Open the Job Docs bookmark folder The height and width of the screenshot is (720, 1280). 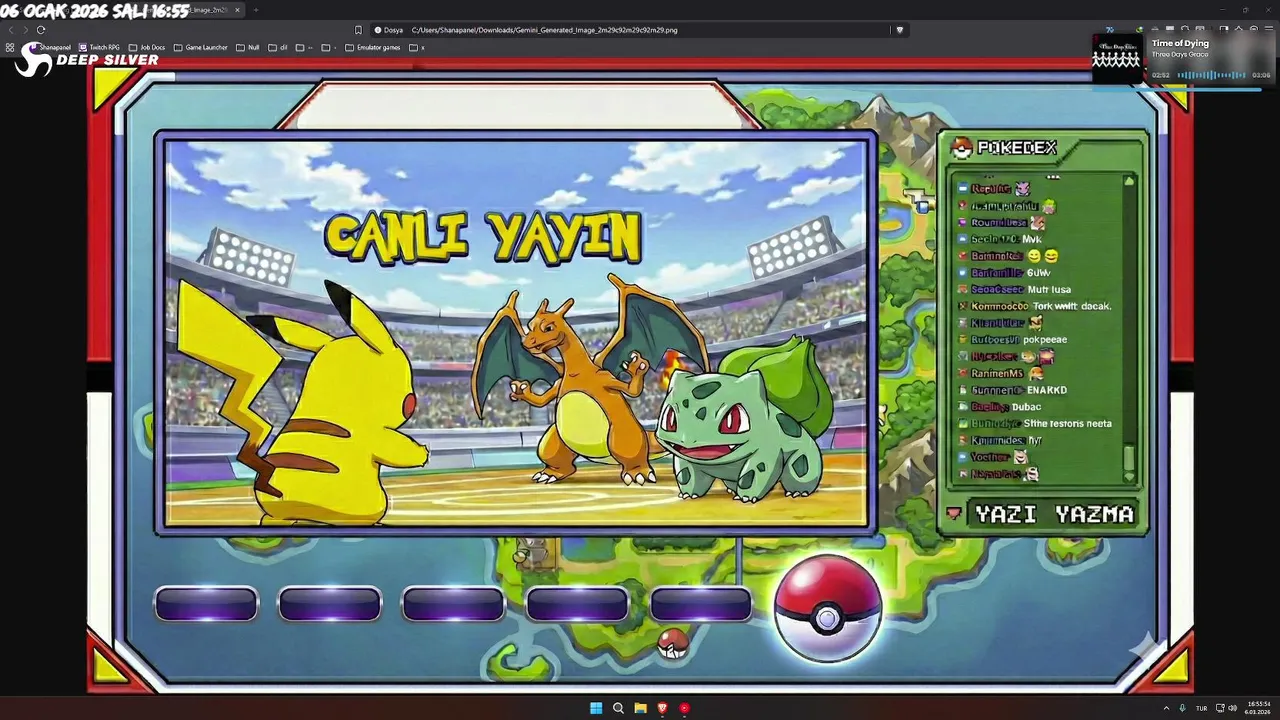pyautogui.click(x=146, y=47)
